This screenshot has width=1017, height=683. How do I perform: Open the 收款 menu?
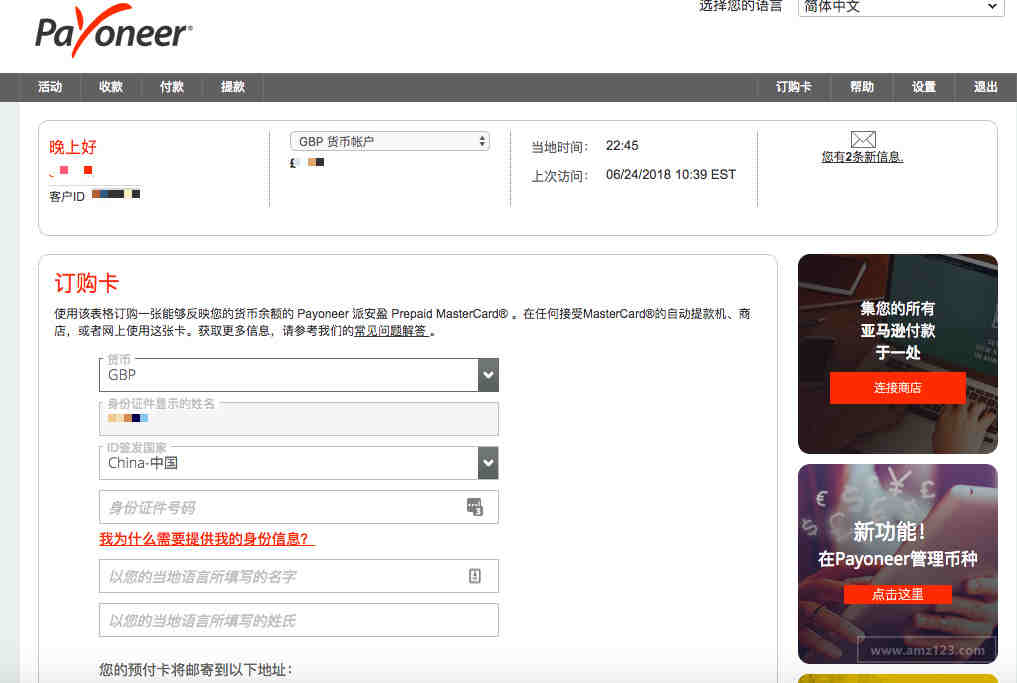point(111,87)
